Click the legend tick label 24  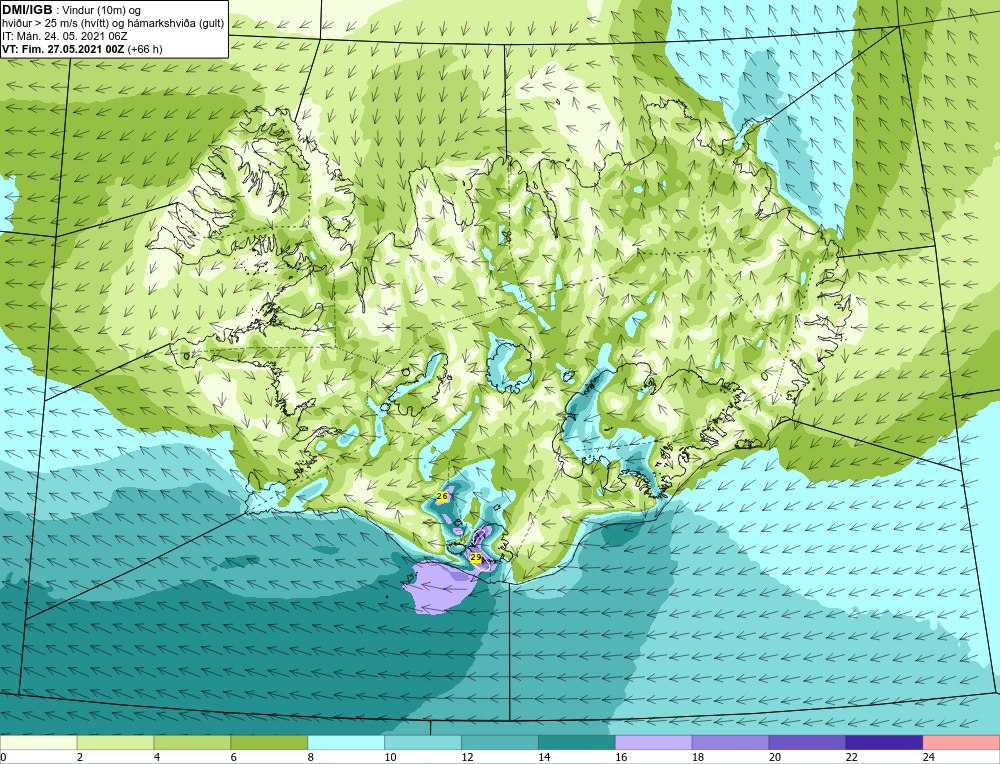pyautogui.click(x=929, y=757)
